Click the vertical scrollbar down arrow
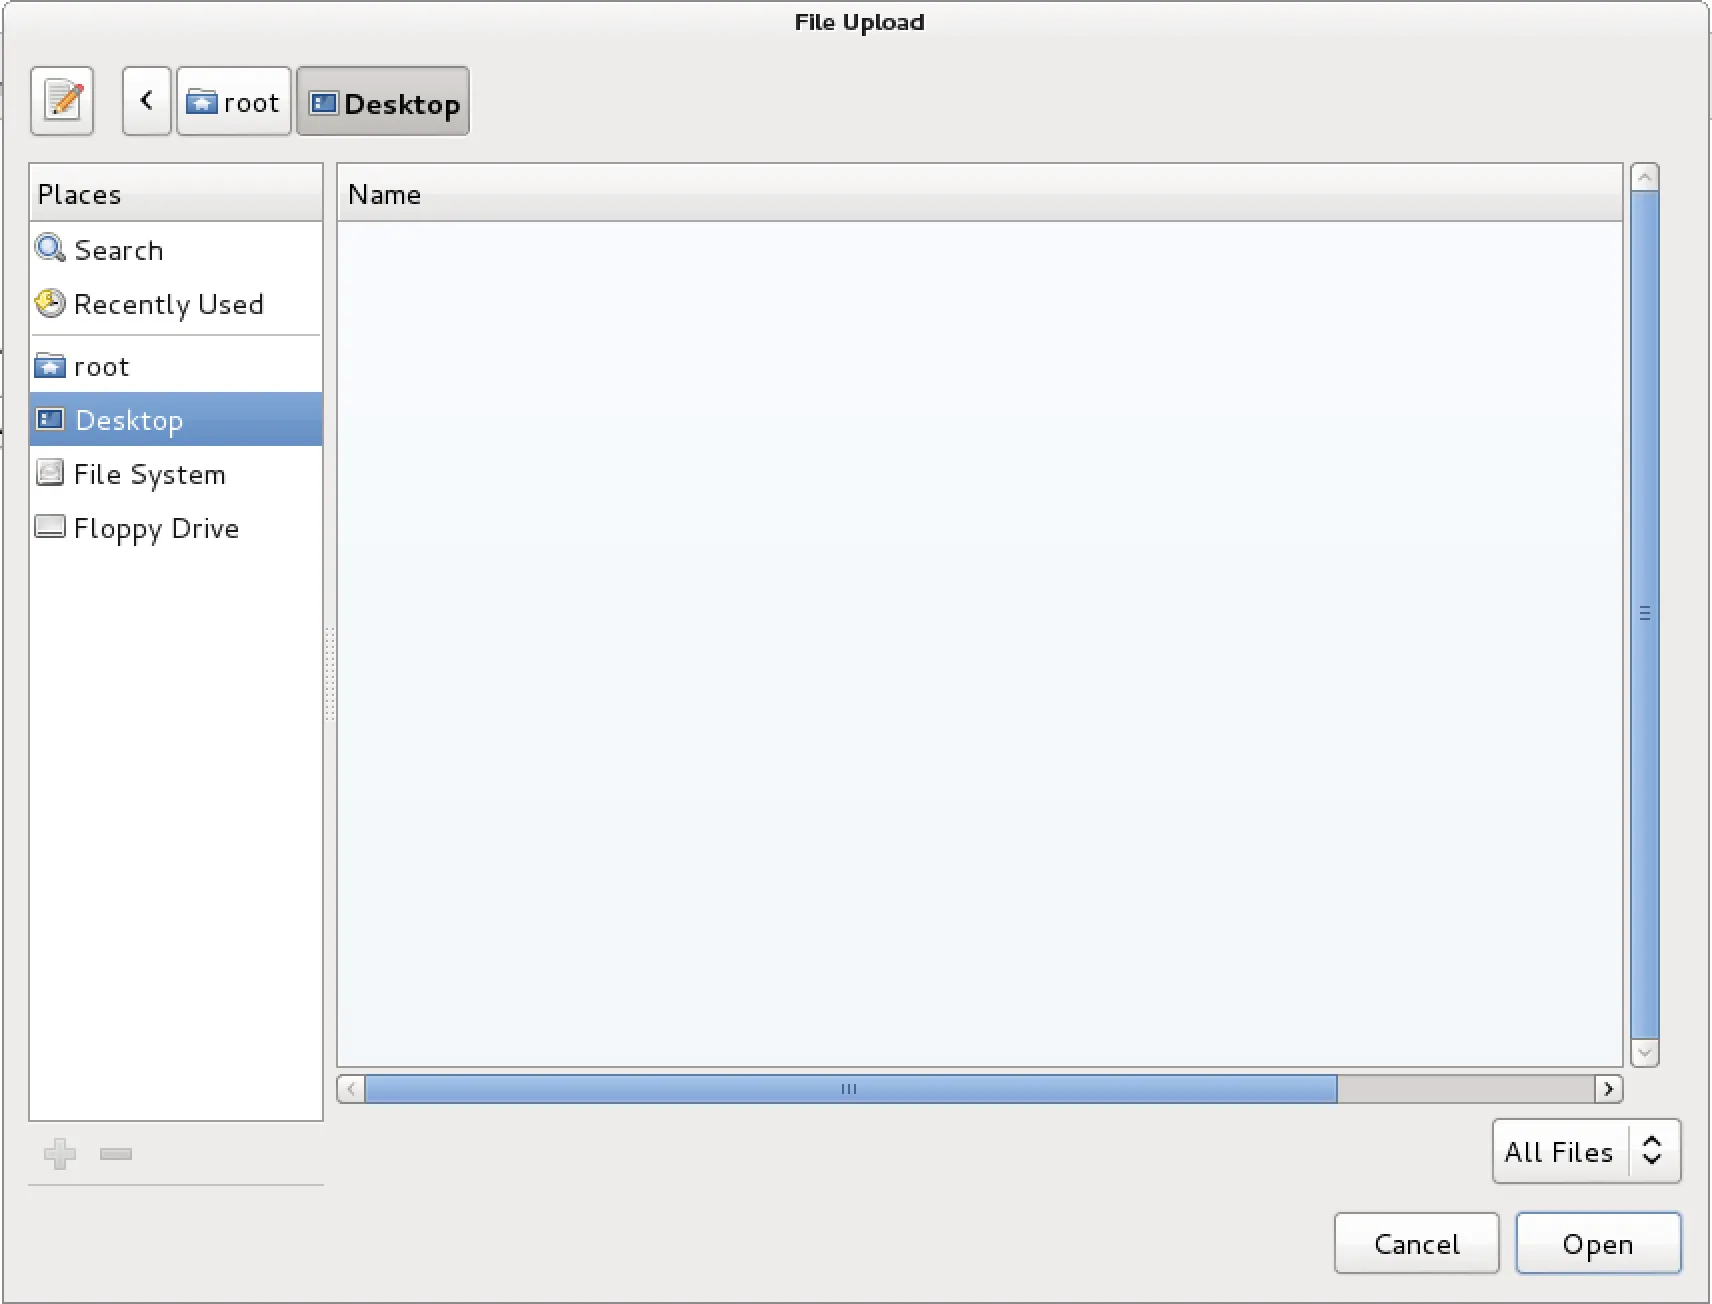This screenshot has width=1712, height=1304. pyautogui.click(x=1644, y=1053)
